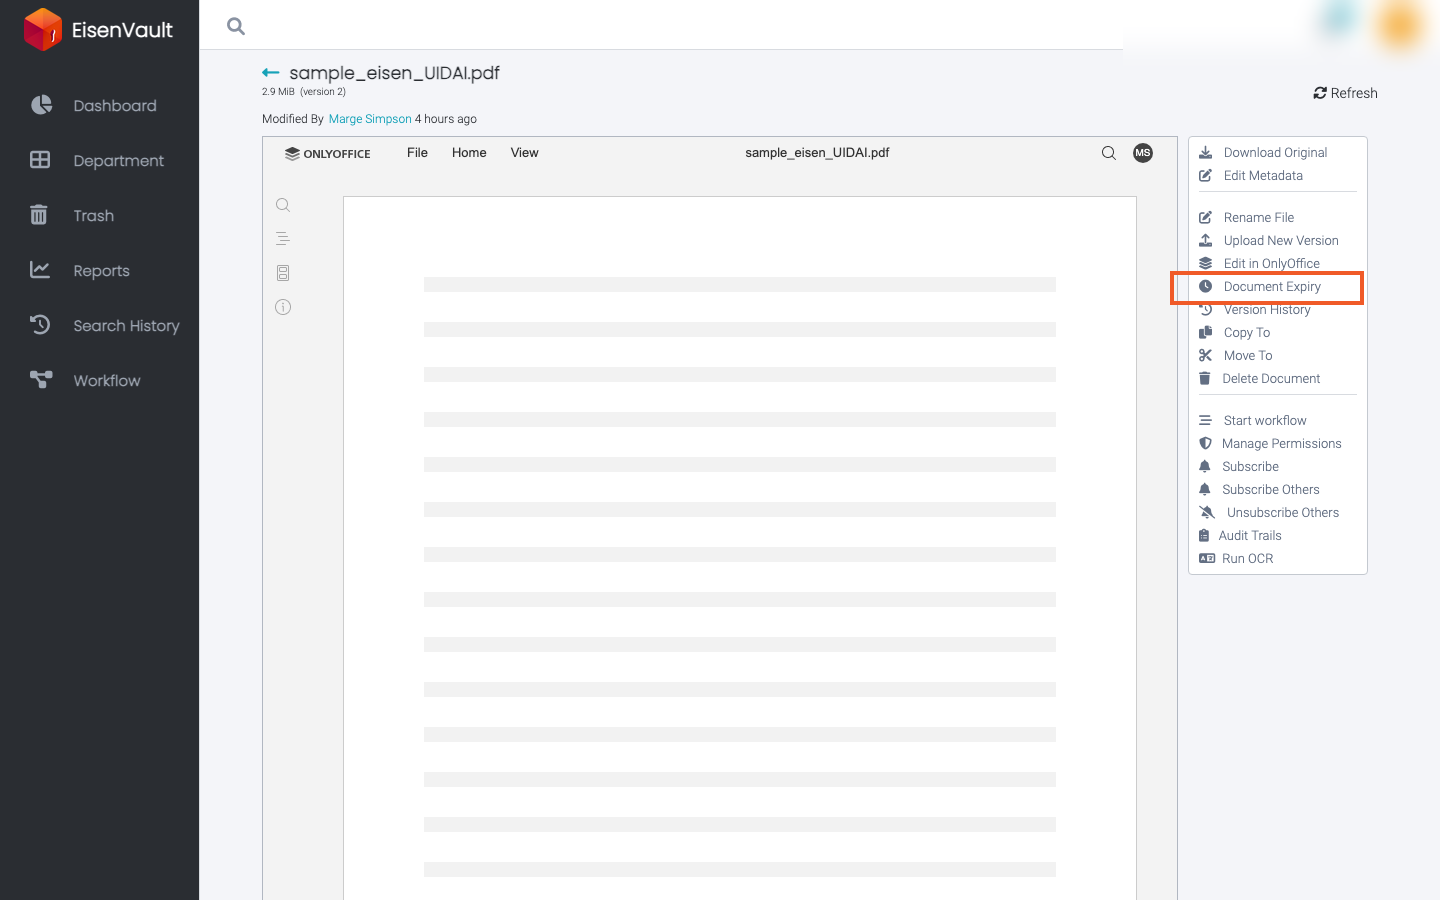
Task: Open the find panel in left sidebar
Action: click(283, 205)
